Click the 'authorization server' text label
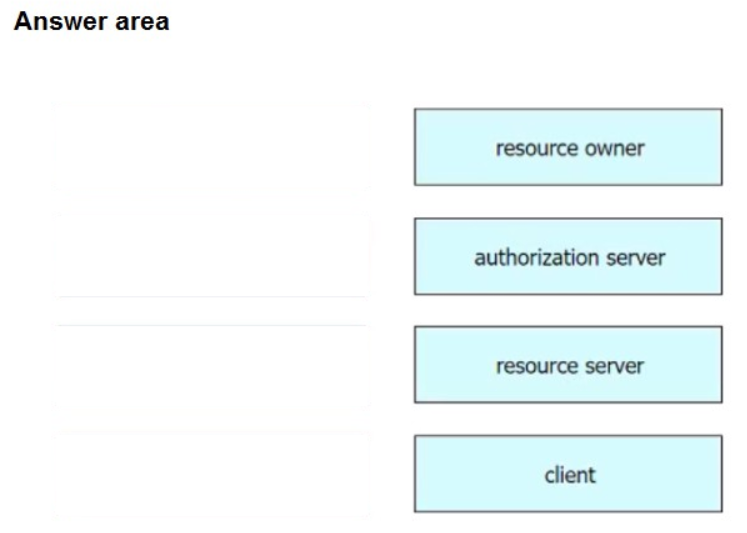 point(570,258)
